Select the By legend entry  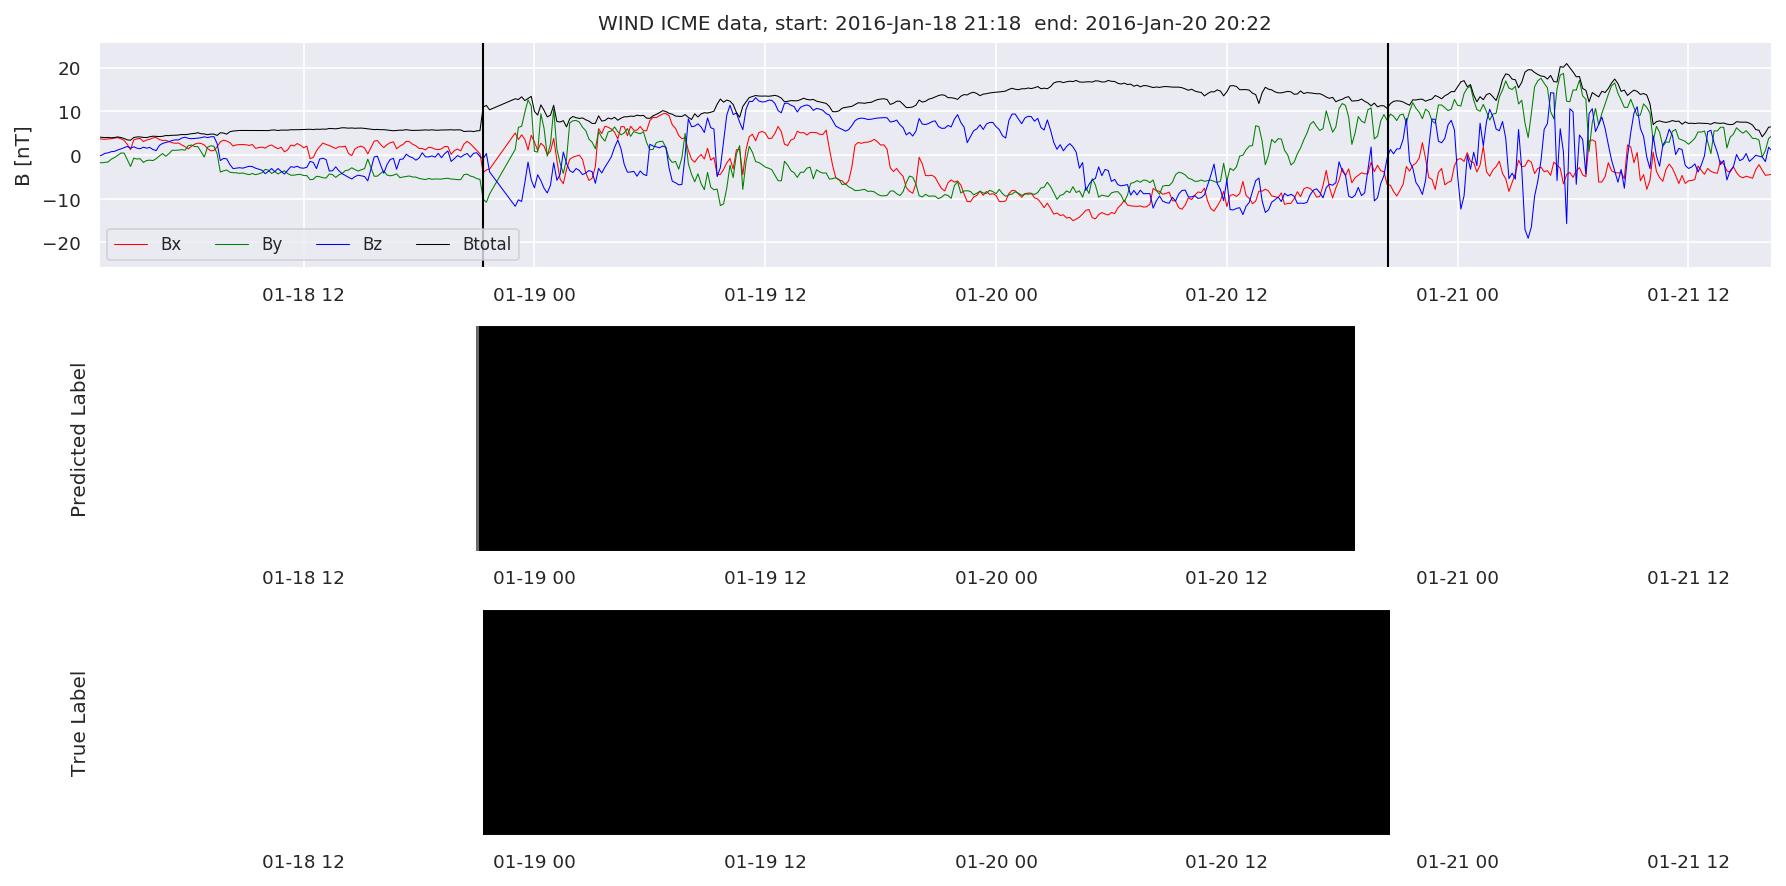249,244
